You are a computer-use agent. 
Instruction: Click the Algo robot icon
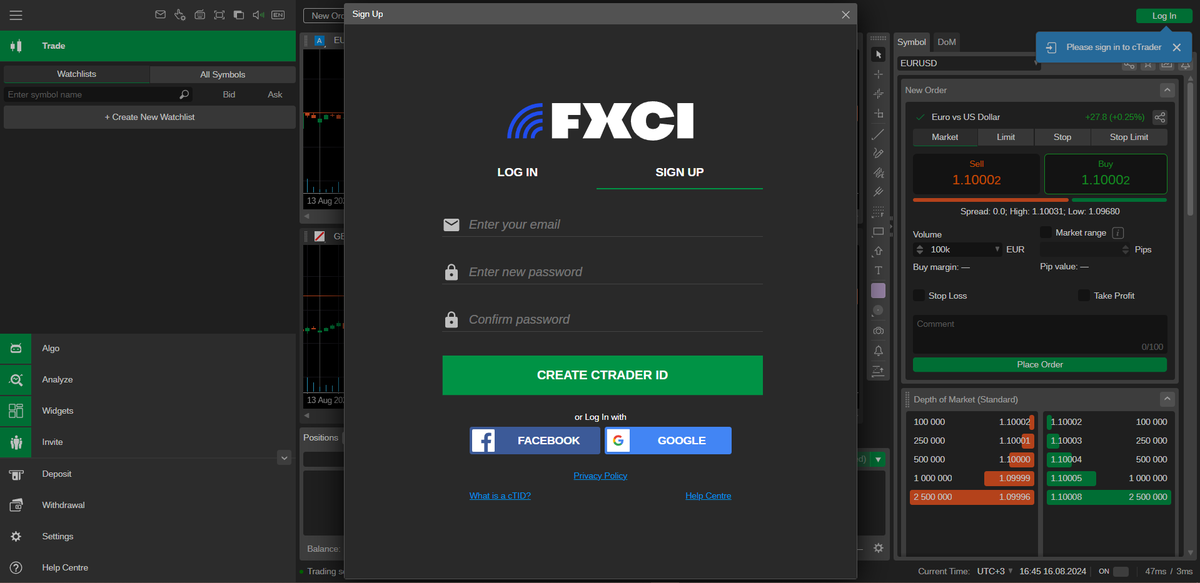point(16,348)
